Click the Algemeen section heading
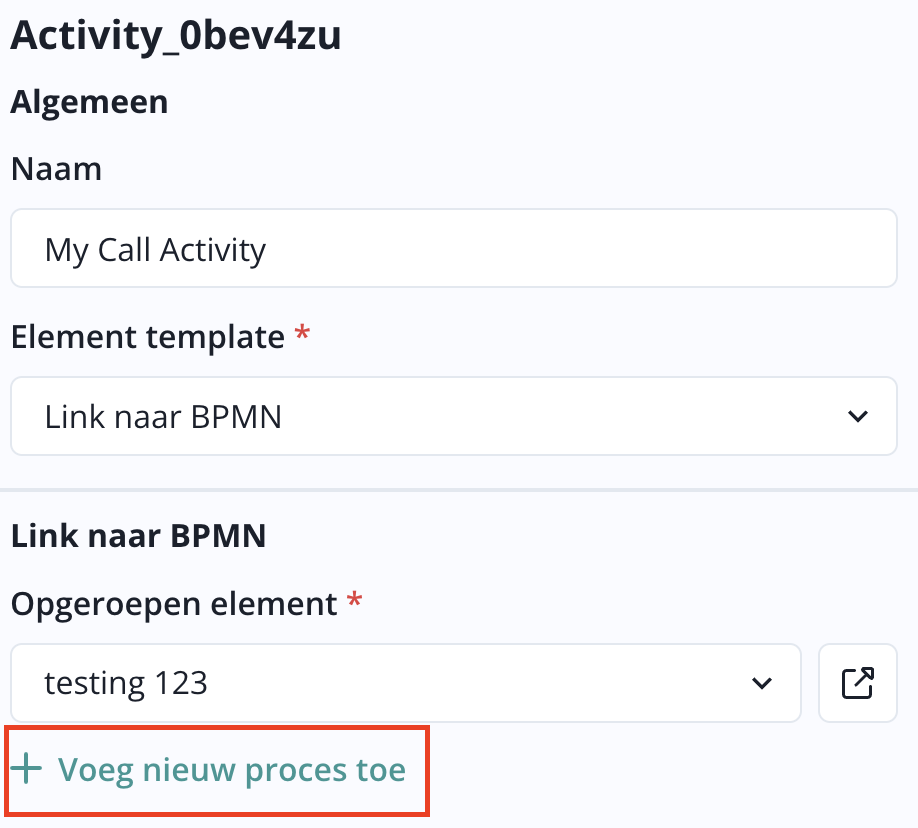Screen dimensions: 918x828 89,102
